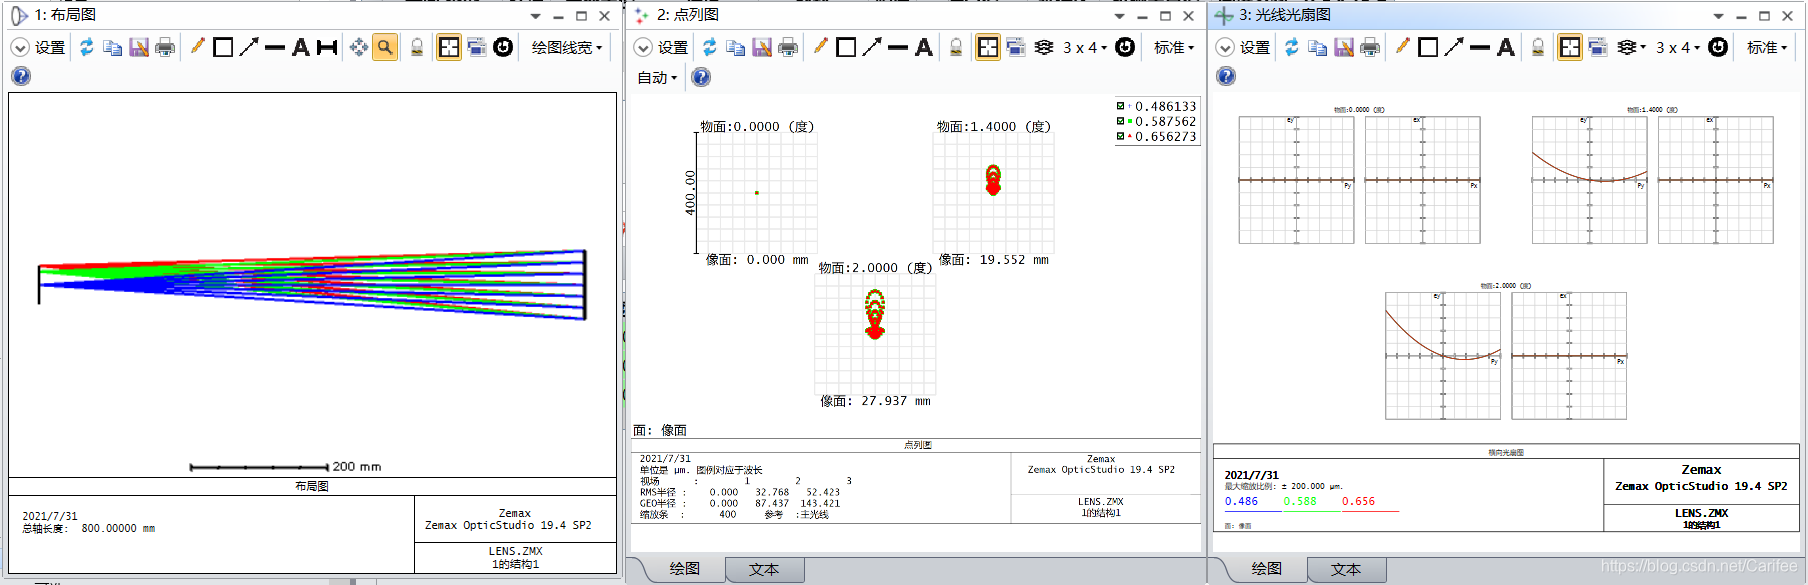Open the 3 x 4 grid dropdown in 光线光扇图
This screenshot has width=1808, height=585.
coord(1677,47)
